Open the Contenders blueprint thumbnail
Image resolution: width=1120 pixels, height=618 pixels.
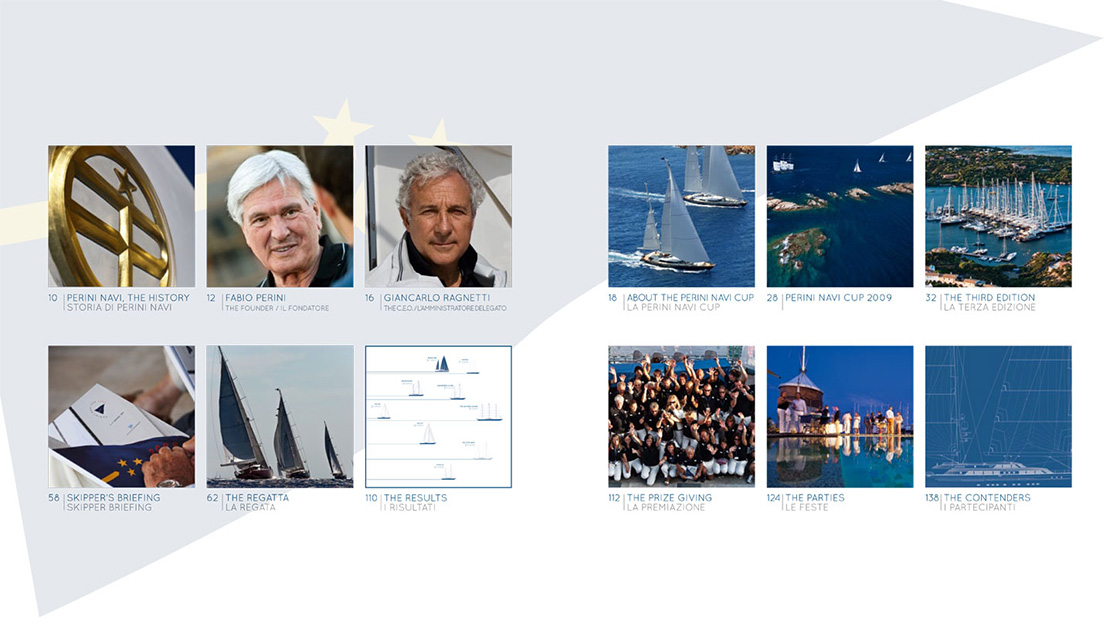(x=999, y=417)
